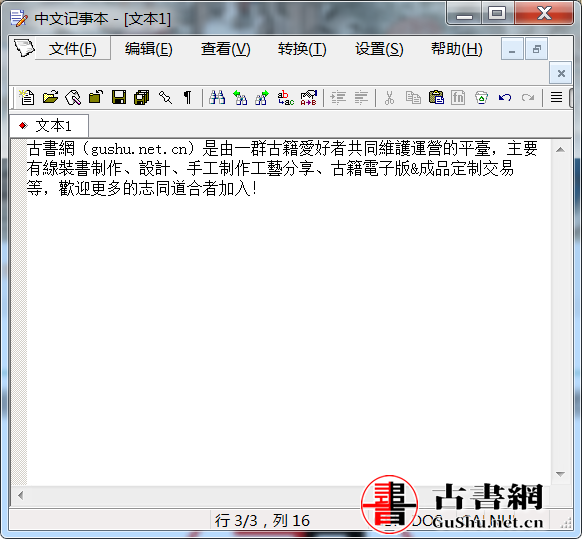582x539 pixels.
Task: Paste using the clipboard icon
Action: [x=436, y=98]
